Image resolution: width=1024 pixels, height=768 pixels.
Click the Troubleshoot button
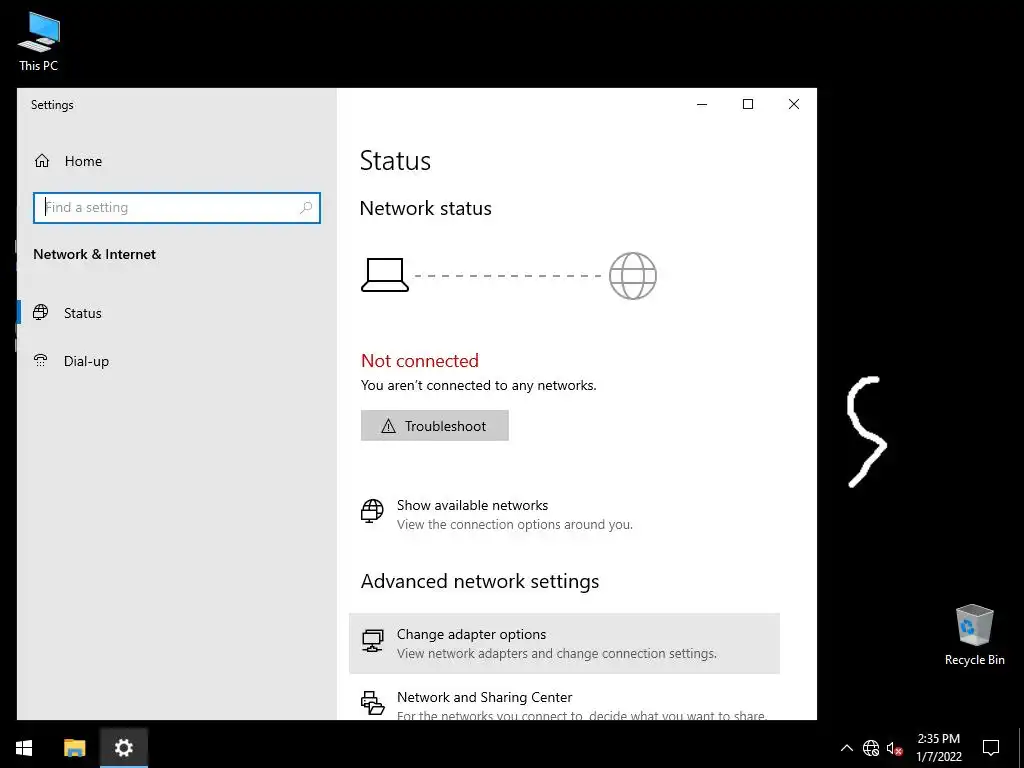434,426
